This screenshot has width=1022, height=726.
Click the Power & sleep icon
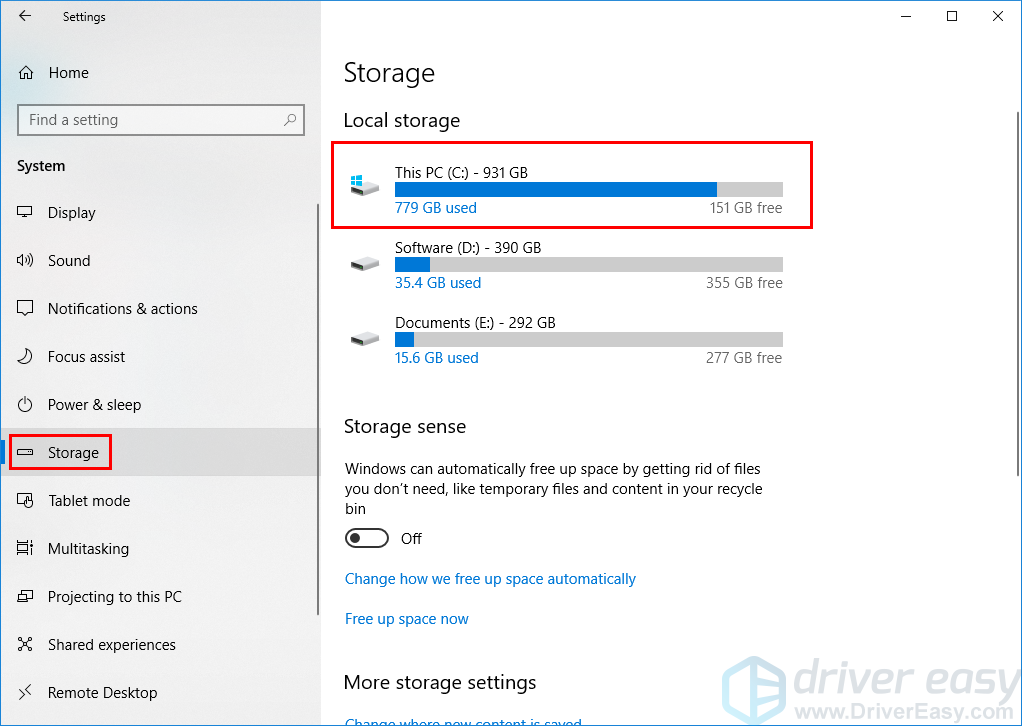tap(26, 404)
